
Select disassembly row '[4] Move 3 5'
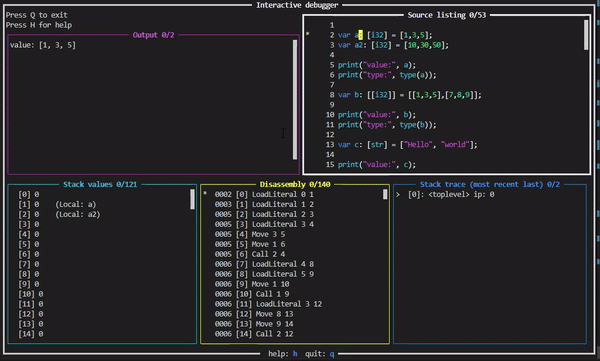tap(250, 234)
